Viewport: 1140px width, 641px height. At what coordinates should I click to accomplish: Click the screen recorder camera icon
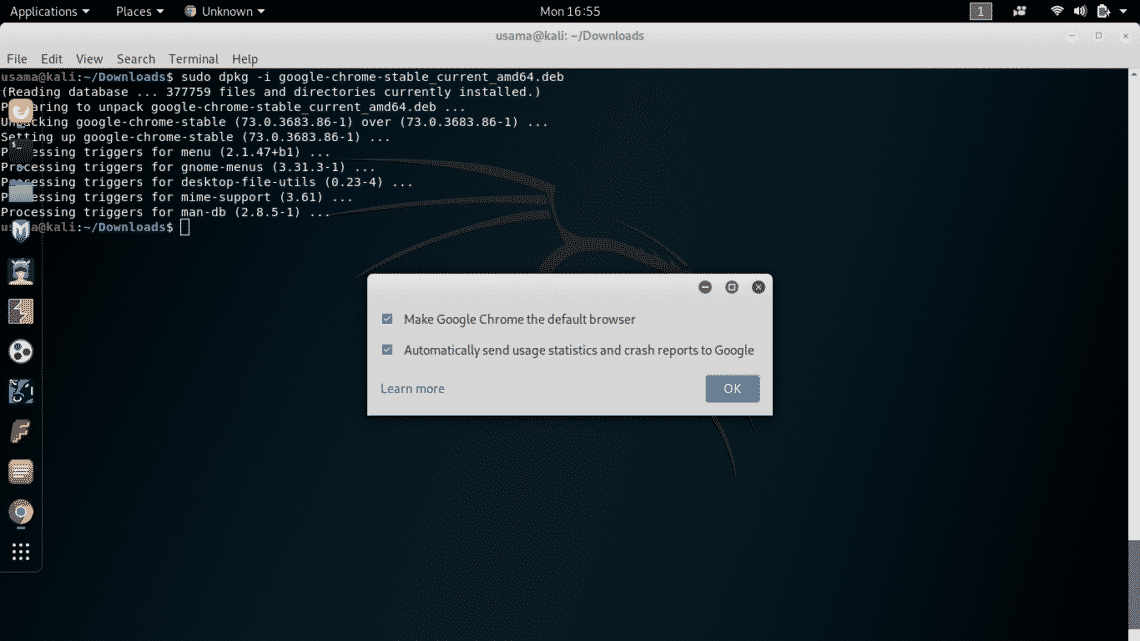coord(1019,11)
